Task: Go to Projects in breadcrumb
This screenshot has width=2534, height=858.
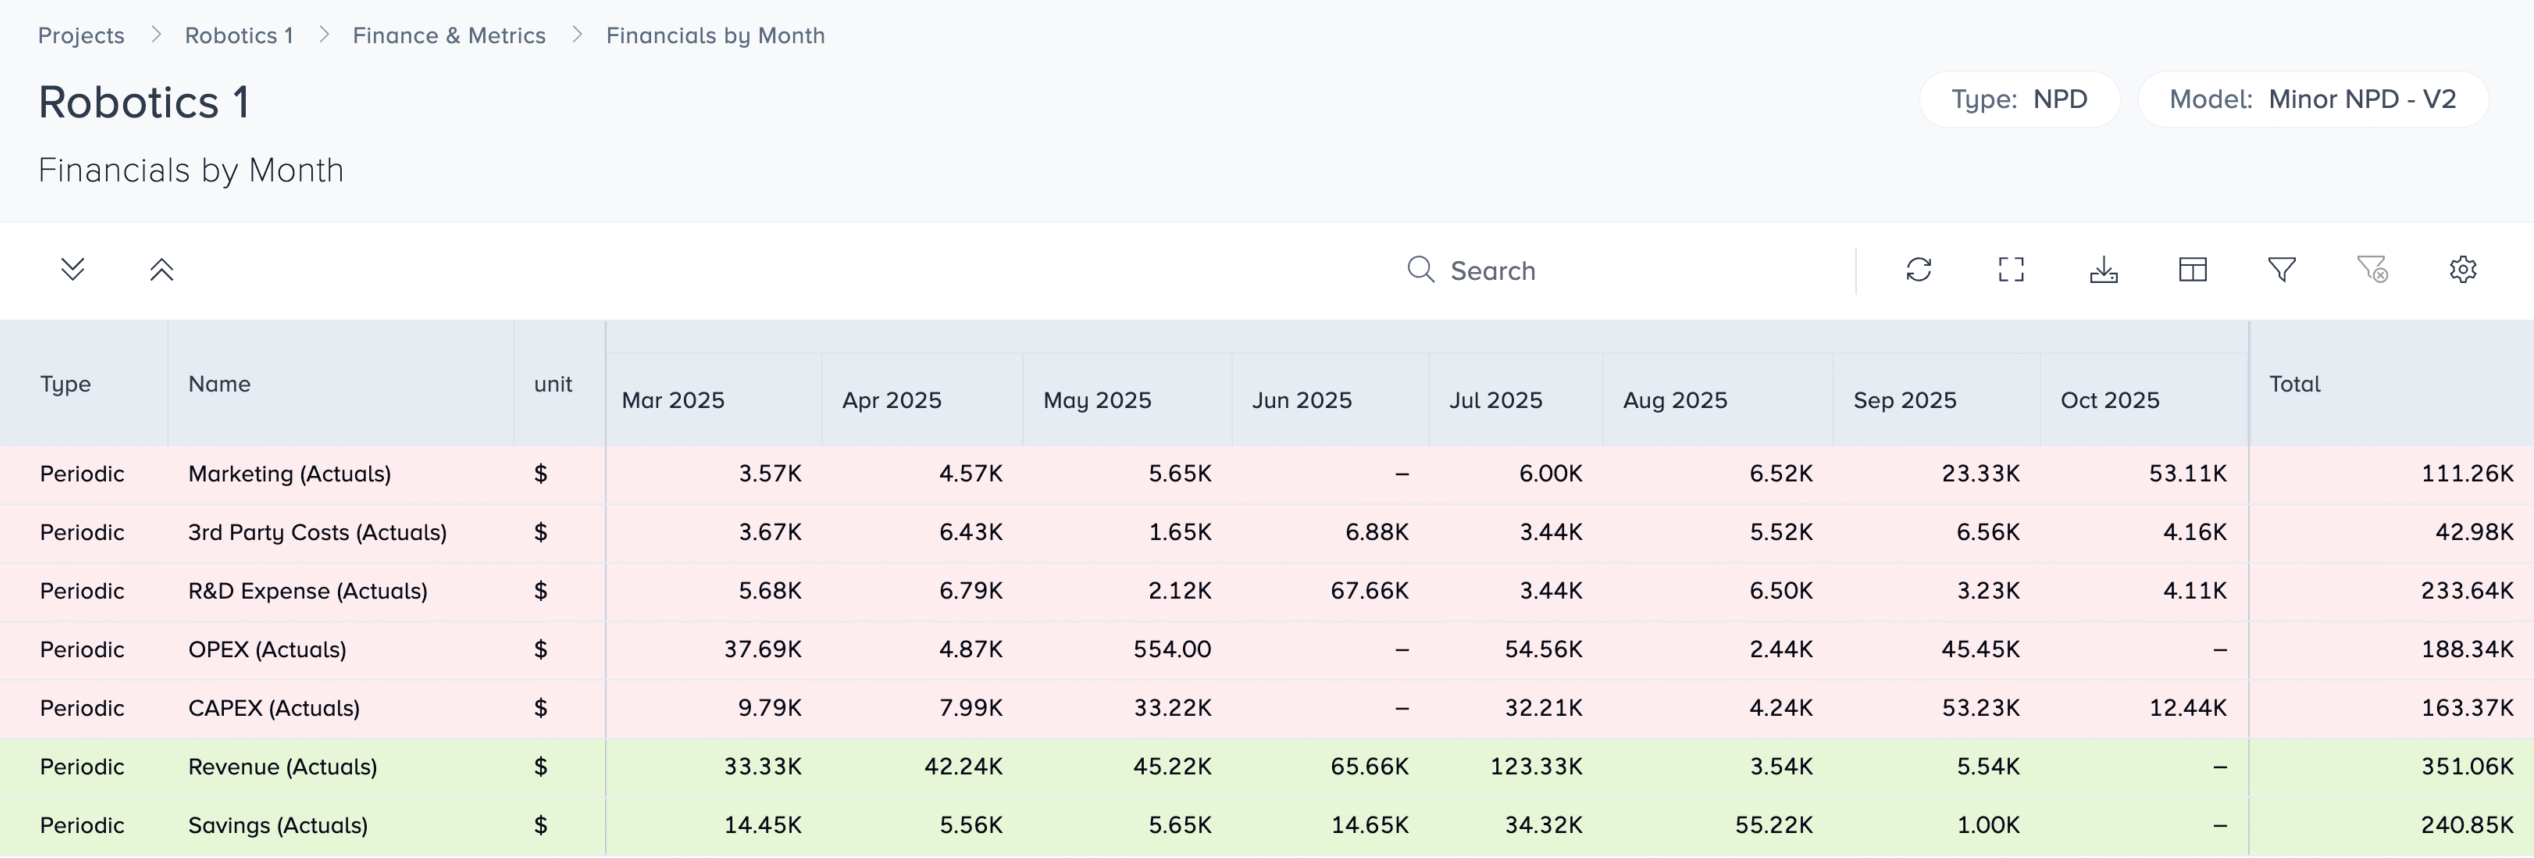Action: pyautogui.click(x=81, y=36)
